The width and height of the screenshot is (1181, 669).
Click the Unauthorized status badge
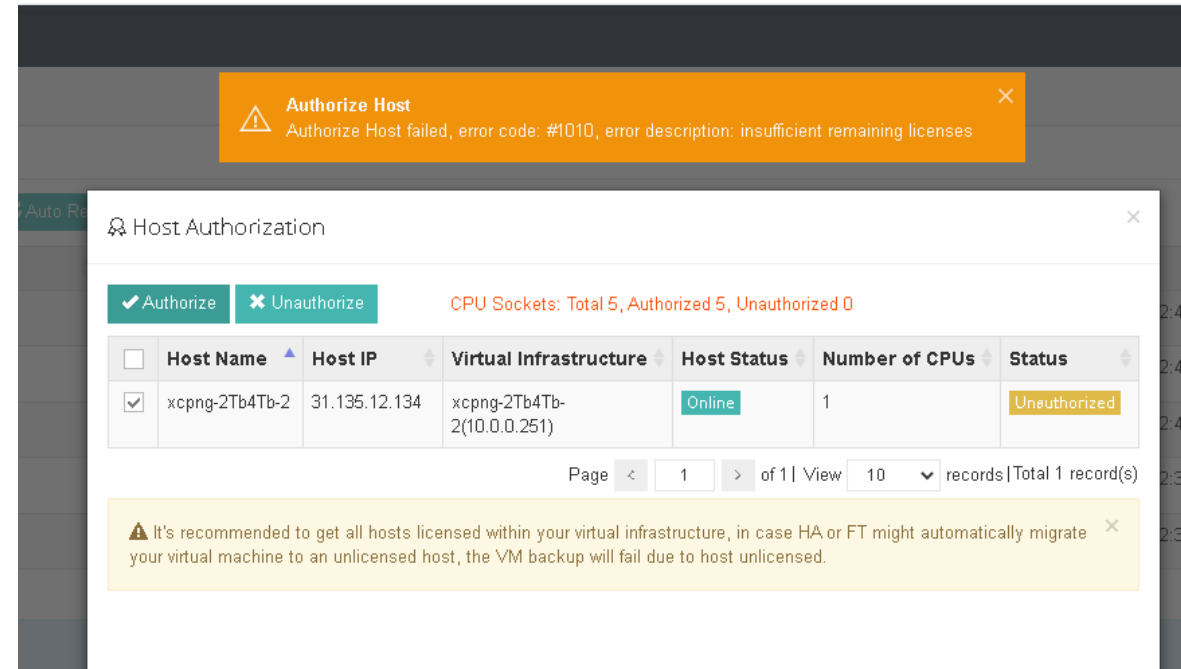tap(1064, 403)
